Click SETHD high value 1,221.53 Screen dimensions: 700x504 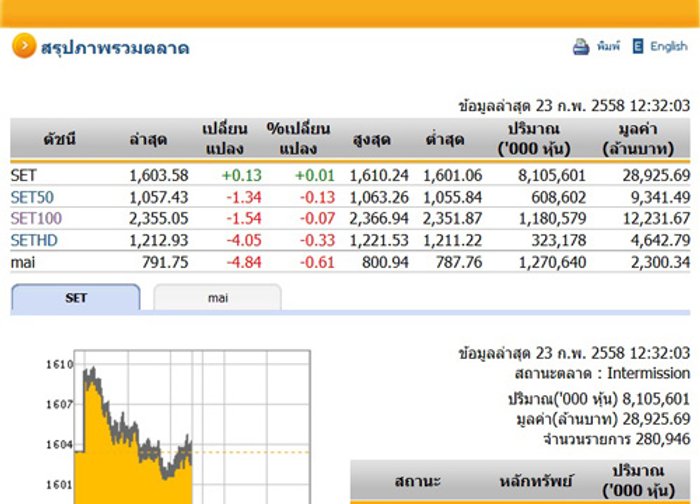click(x=379, y=240)
